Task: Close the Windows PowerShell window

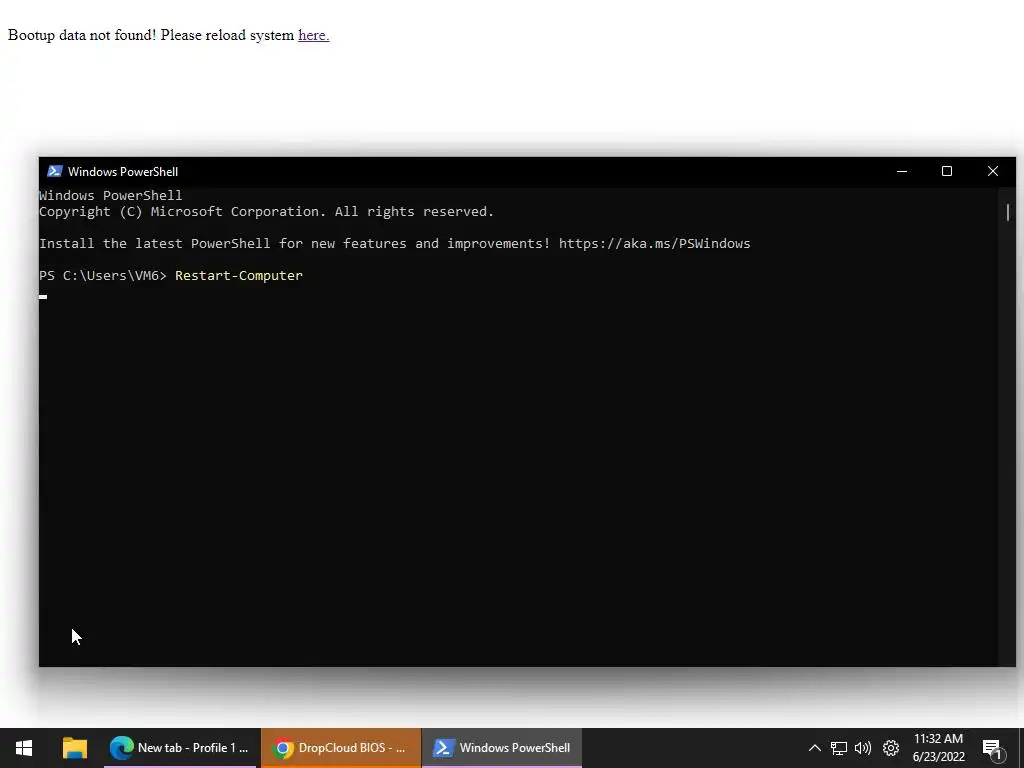Action: click(x=993, y=172)
